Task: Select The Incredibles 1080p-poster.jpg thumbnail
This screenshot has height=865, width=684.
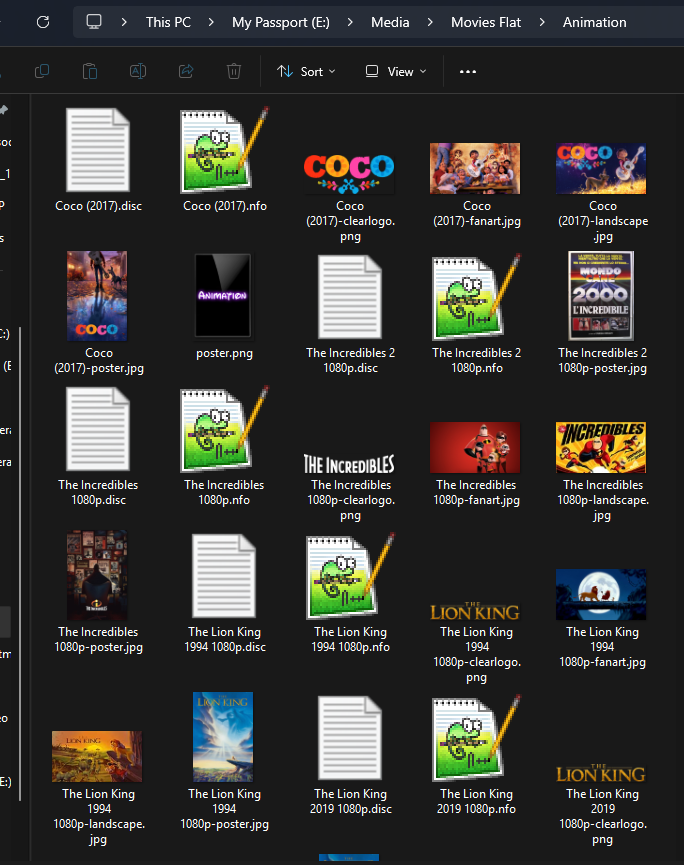Action: [x=97, y=575]
